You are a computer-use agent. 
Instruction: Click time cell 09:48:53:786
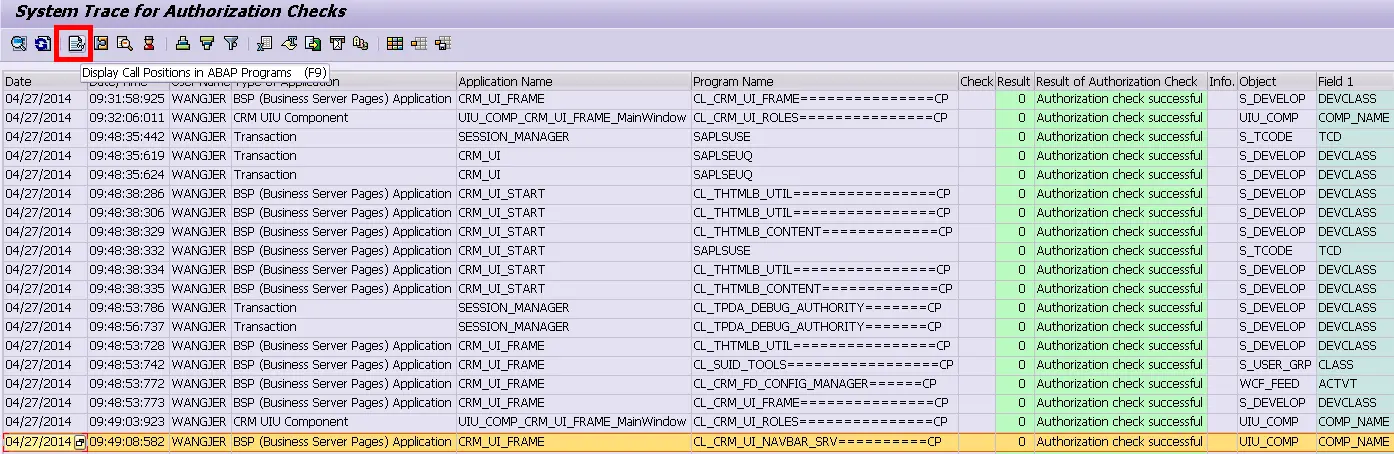point(128,308)
